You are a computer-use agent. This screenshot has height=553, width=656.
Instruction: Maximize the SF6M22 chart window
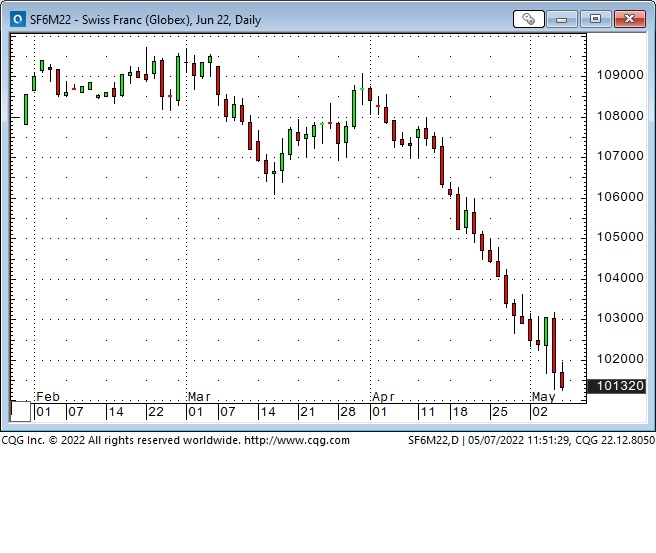(x=595, y=19)
